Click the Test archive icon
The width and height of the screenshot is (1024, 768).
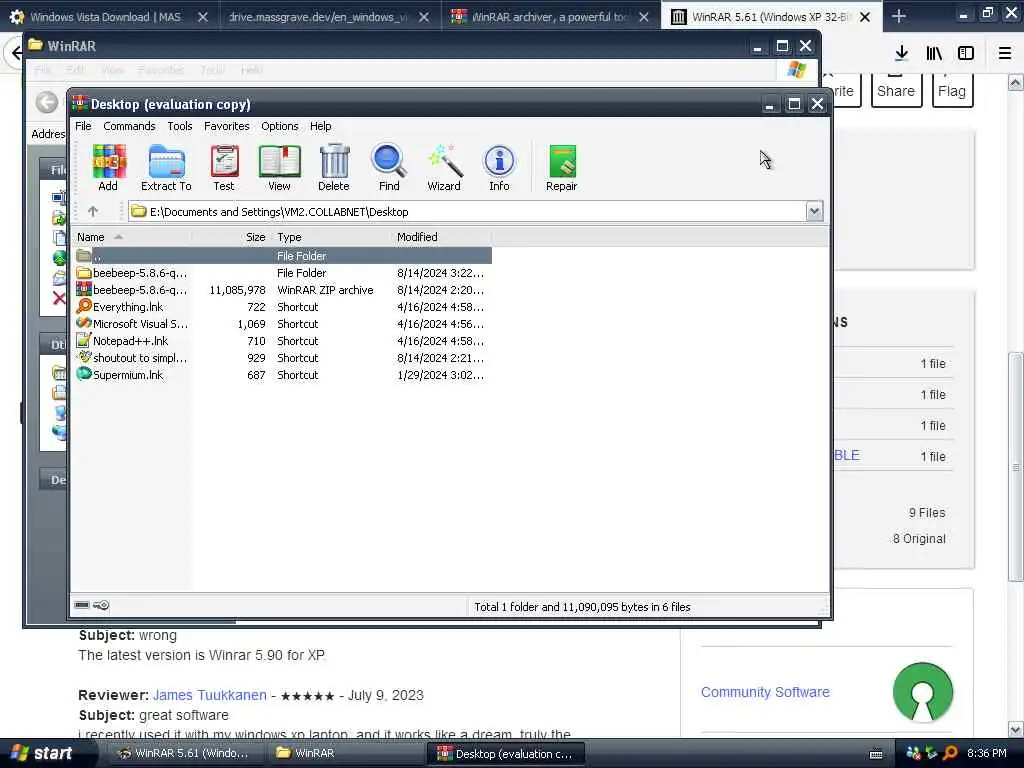coord(224,168)
